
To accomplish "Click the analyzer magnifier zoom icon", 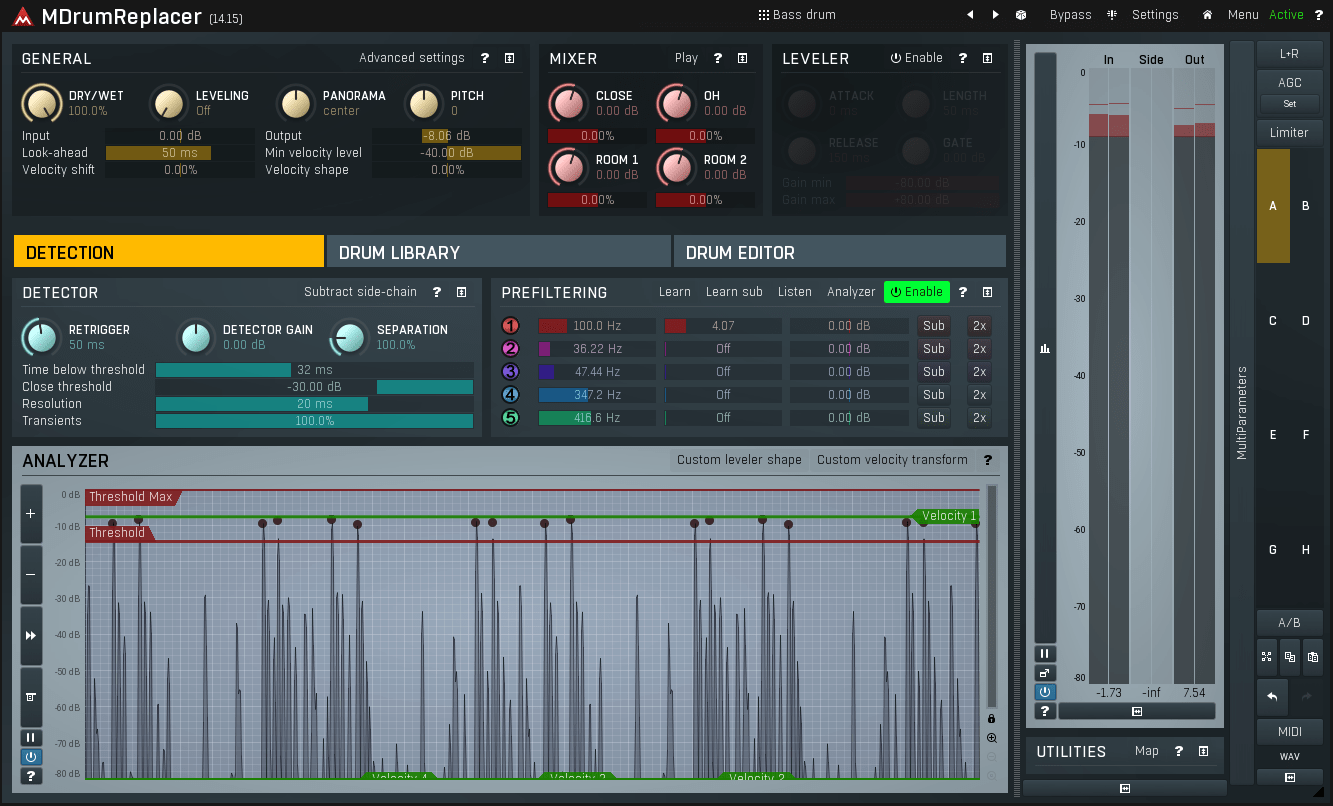I will pyautogui.click(x=991, y=738).
